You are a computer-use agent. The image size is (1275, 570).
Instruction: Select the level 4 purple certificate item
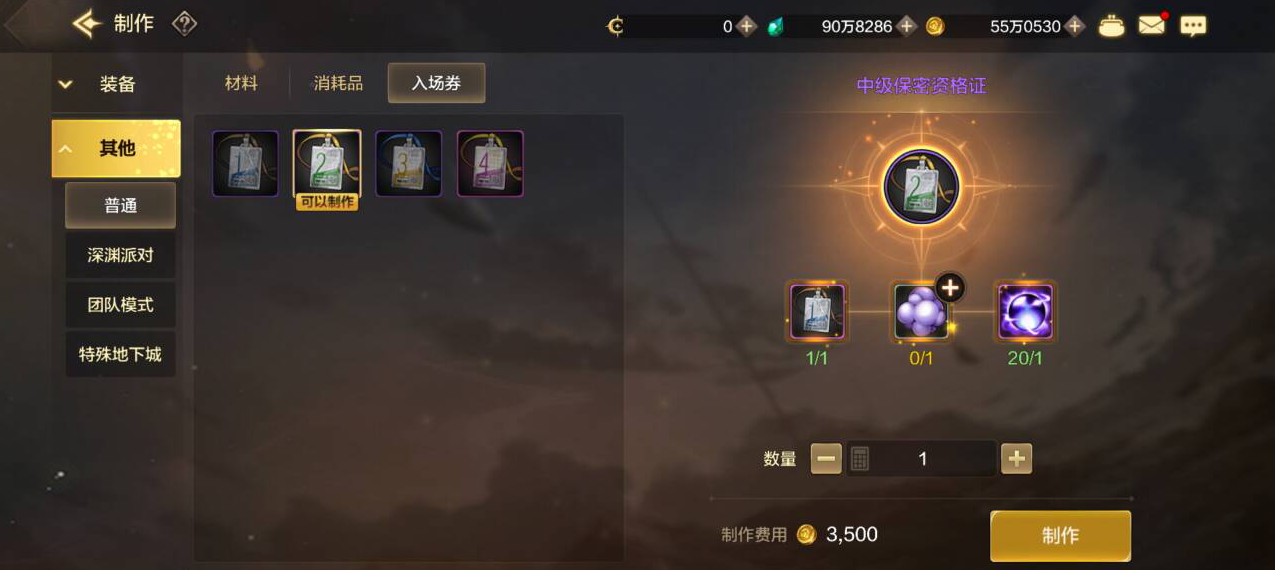click(490, 164)
